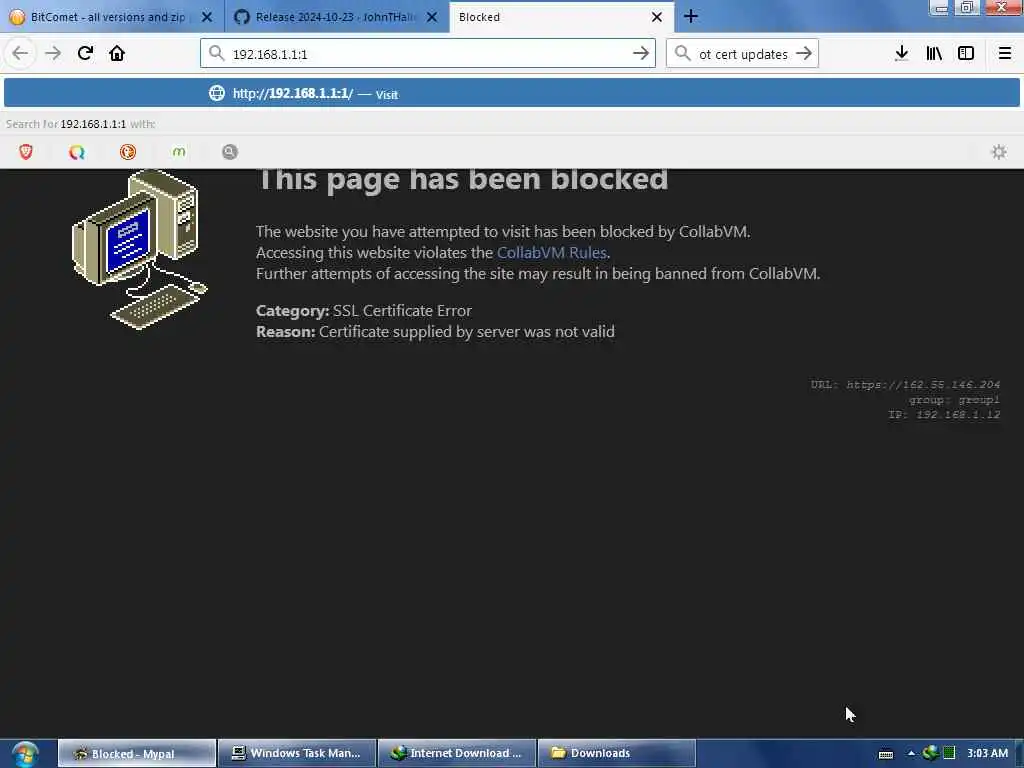Open the Downloads arrow toolbar button
This screenshot has width=1024, height=768.
(x=901, y=54)
